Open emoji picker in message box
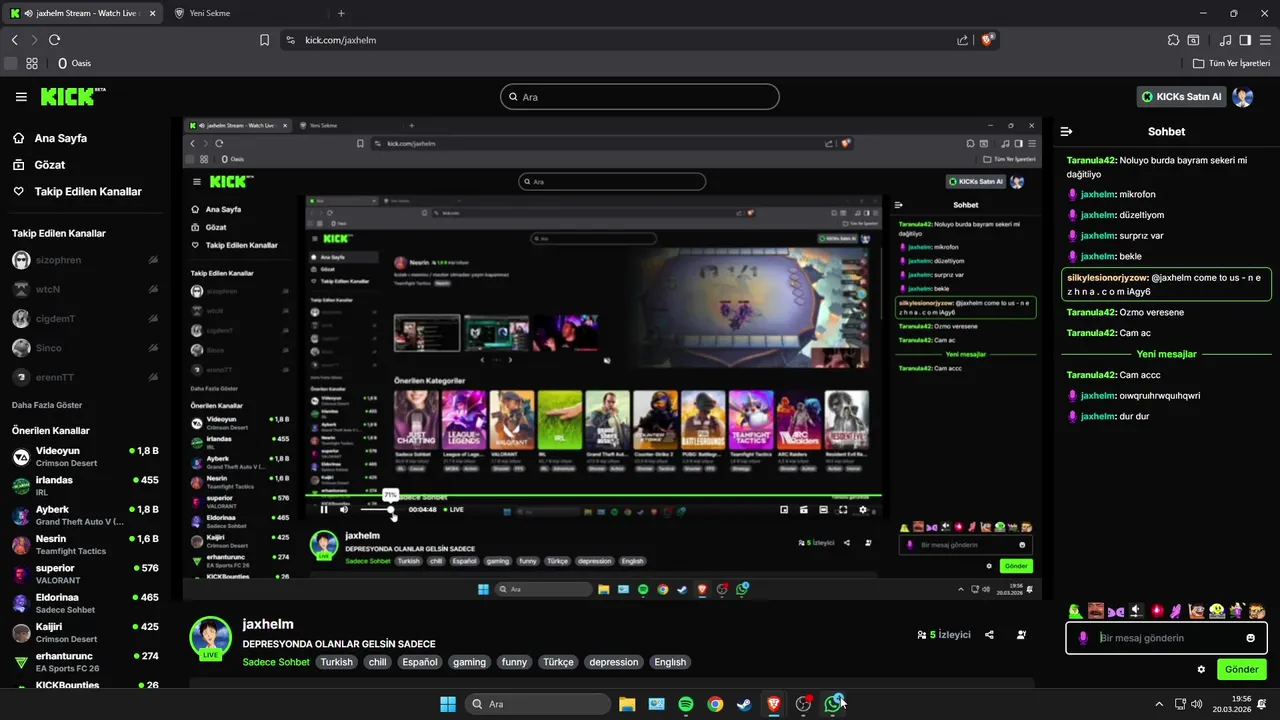Viewport: 1280px width, 720px height. click(1250, 638)
